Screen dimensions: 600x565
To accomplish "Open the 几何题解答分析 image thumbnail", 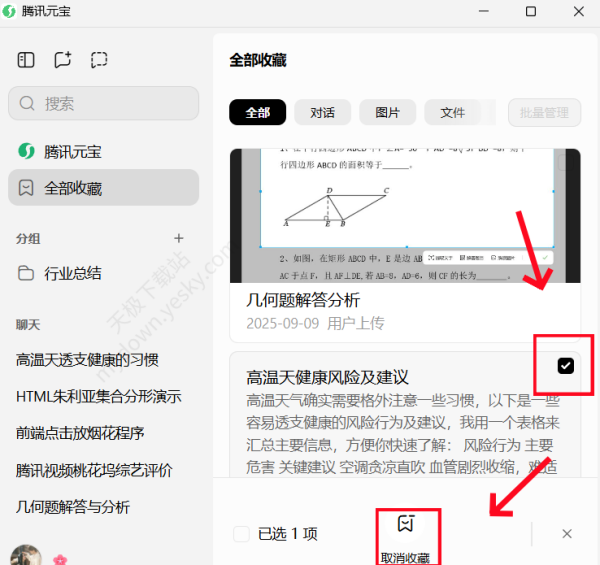I will pyautogui.click(x=405, y=215).
